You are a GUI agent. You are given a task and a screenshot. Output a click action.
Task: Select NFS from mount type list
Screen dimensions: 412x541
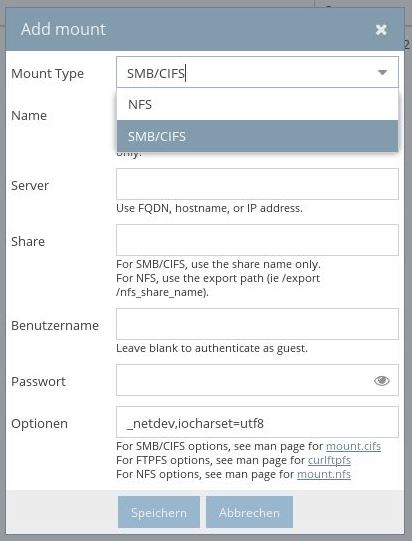click(x=257, y=105)
